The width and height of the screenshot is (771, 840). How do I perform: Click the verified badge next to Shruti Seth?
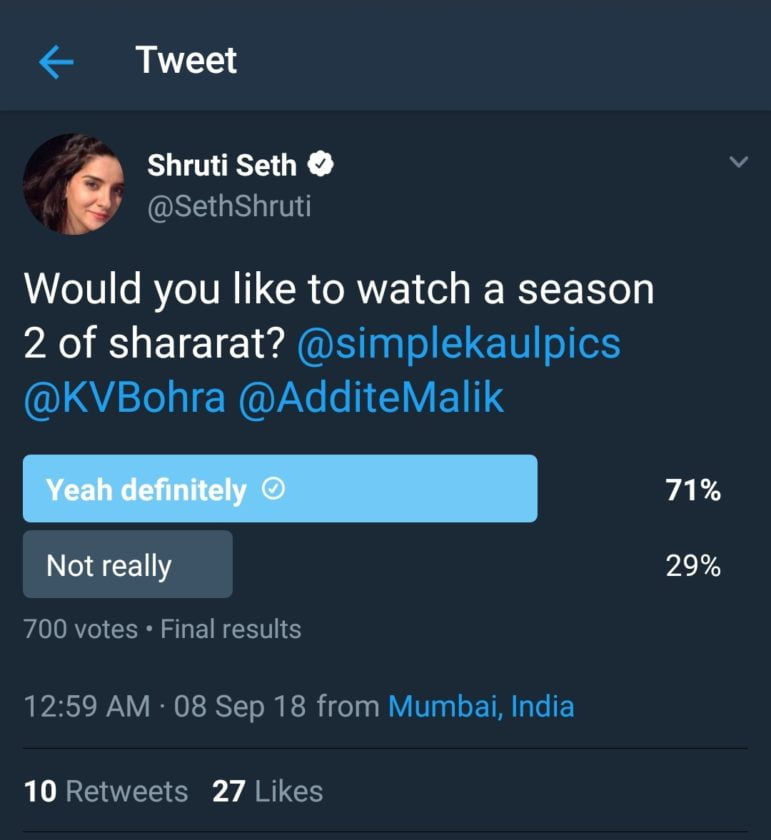pos(321,164)
